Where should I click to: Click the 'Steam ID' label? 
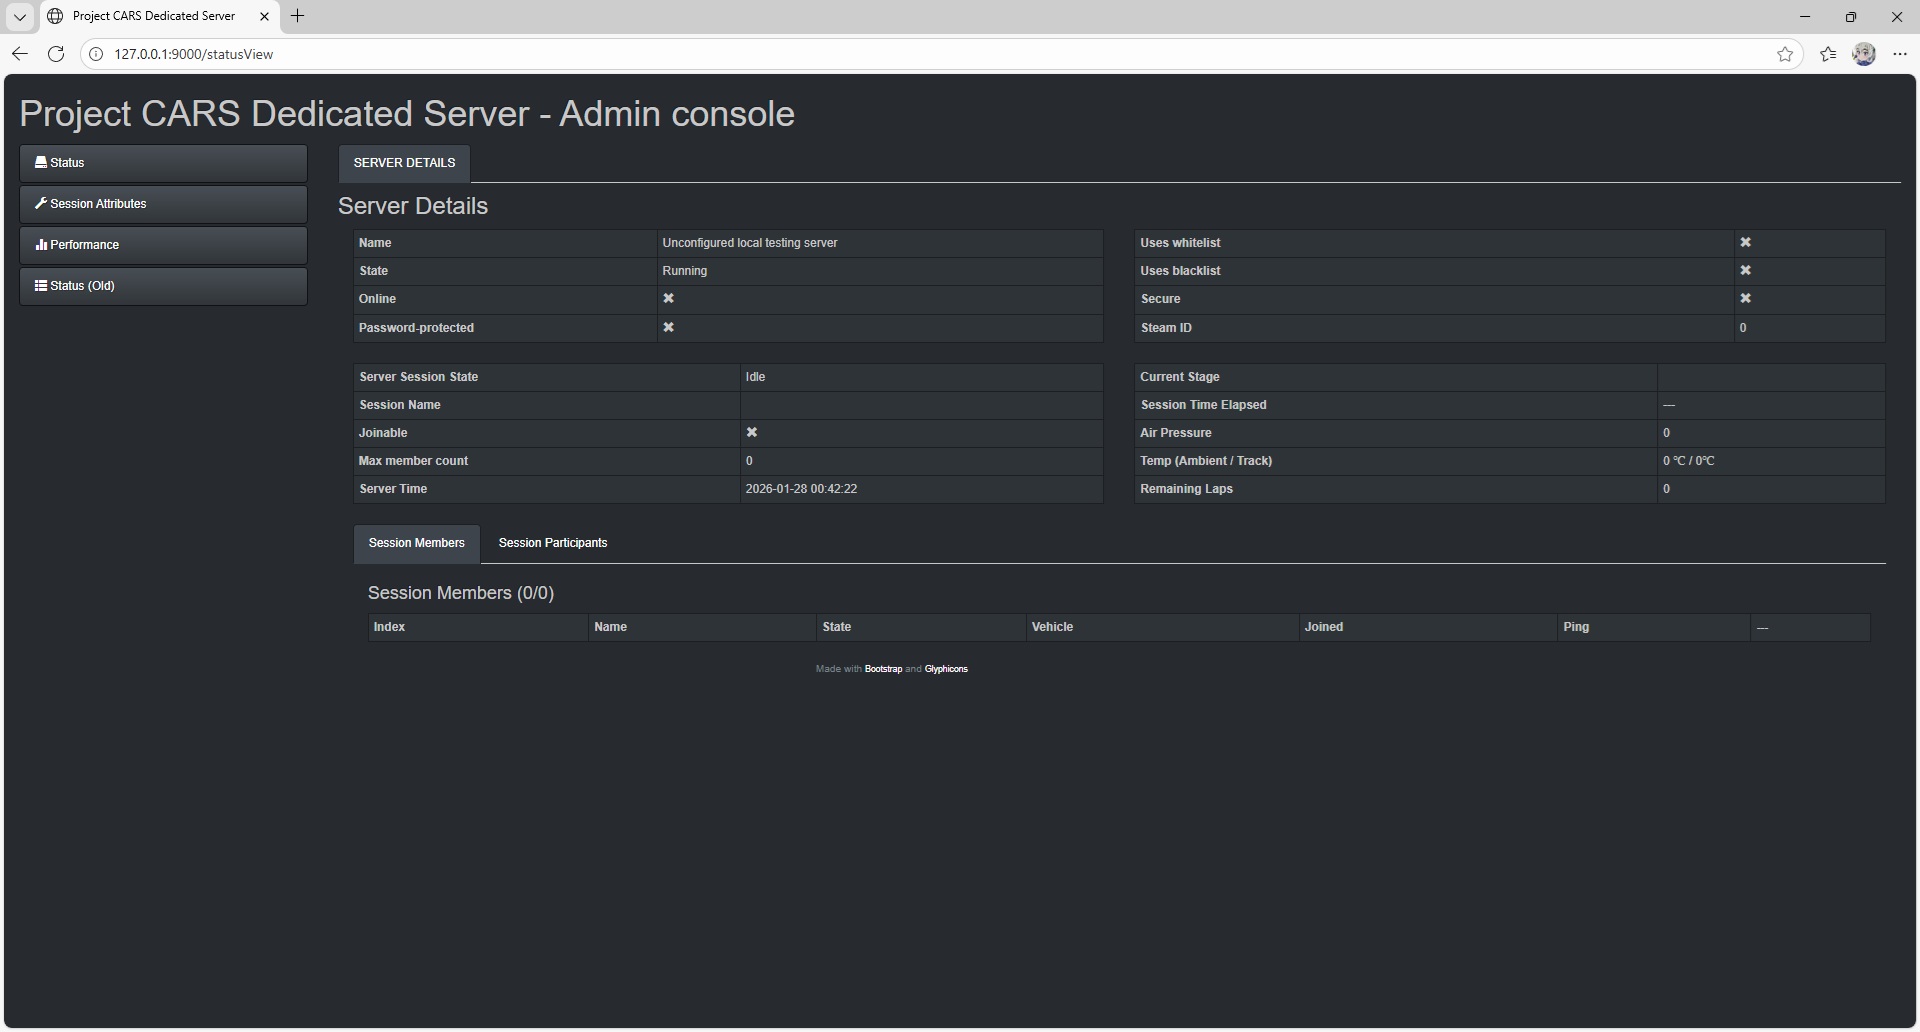pyautogui.click(x=1166, y=328)
